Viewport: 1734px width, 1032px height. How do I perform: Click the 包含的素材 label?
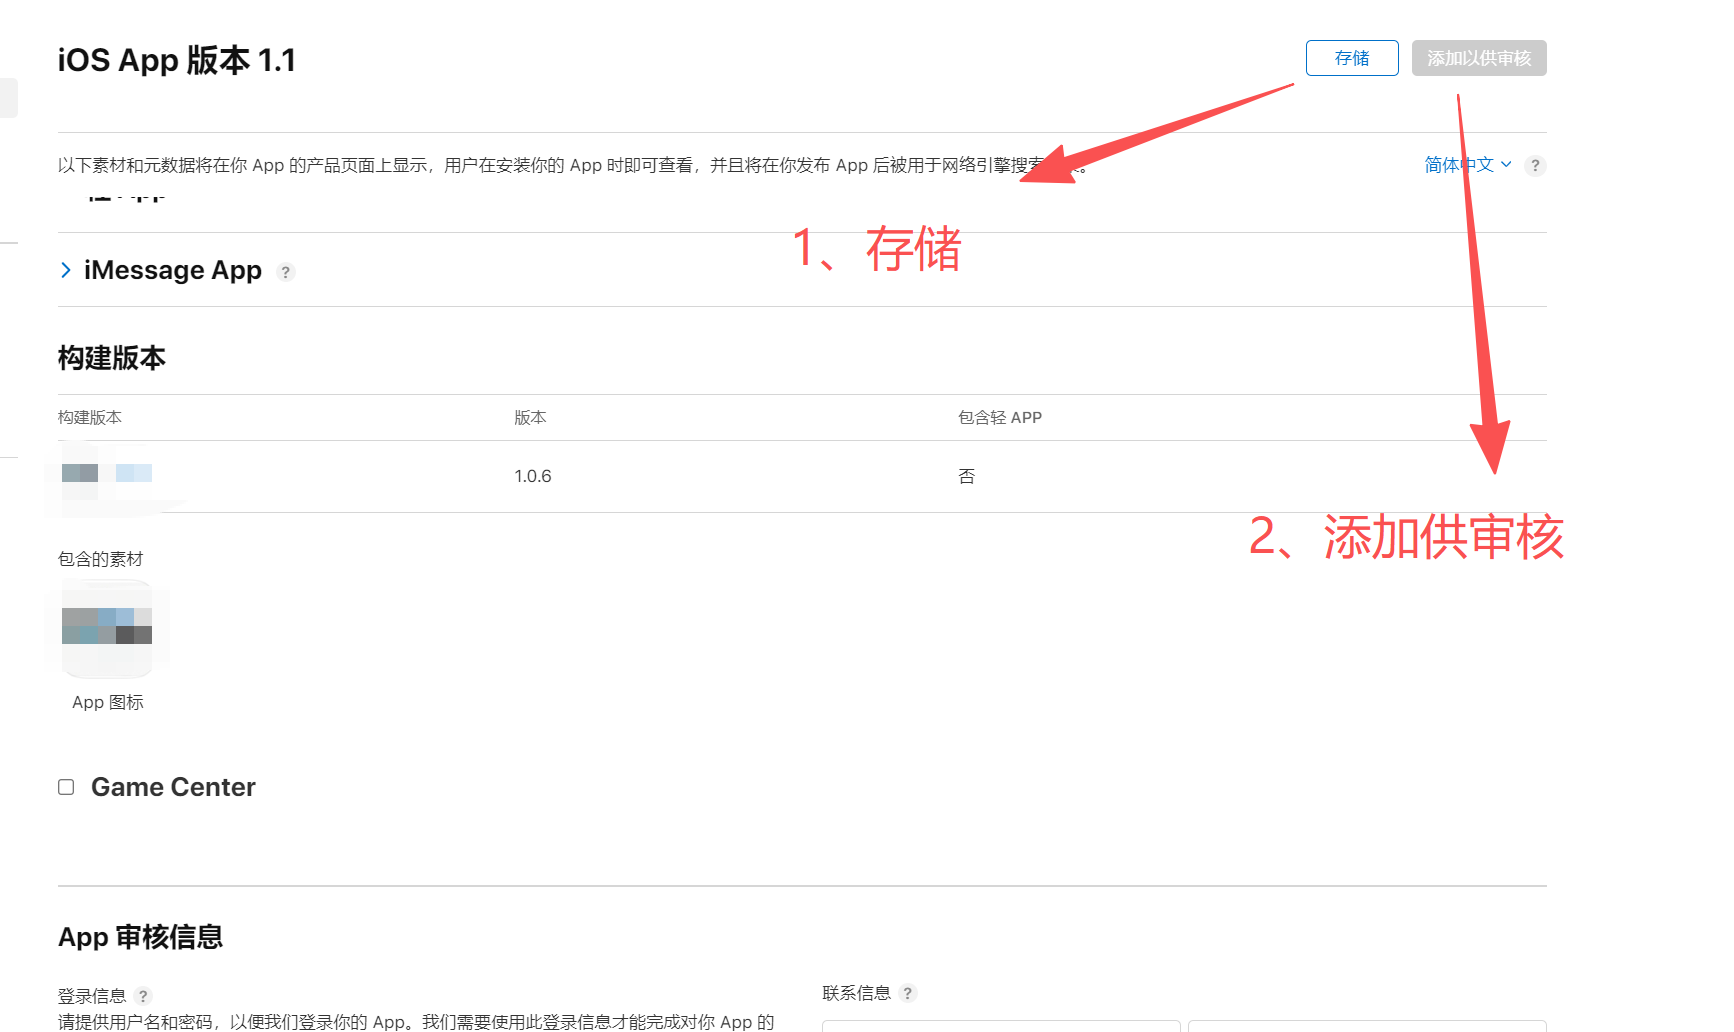[100, 559]
